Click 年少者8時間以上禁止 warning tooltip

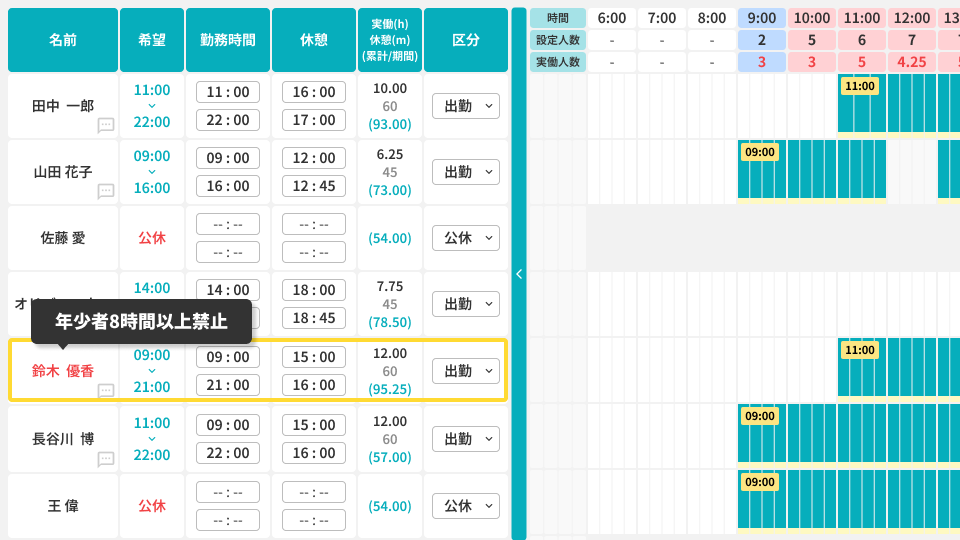point(141,321)
